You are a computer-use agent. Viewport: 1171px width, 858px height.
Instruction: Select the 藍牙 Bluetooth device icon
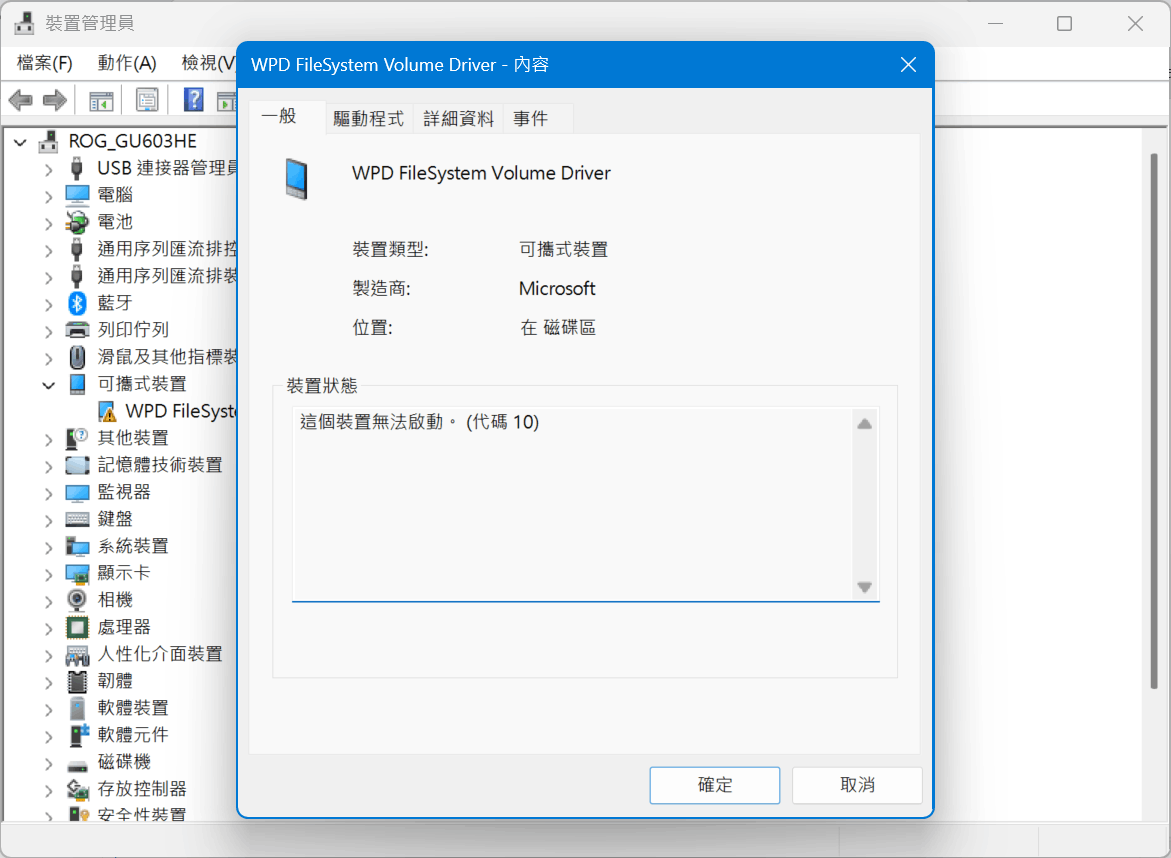[x=77, y=302]
